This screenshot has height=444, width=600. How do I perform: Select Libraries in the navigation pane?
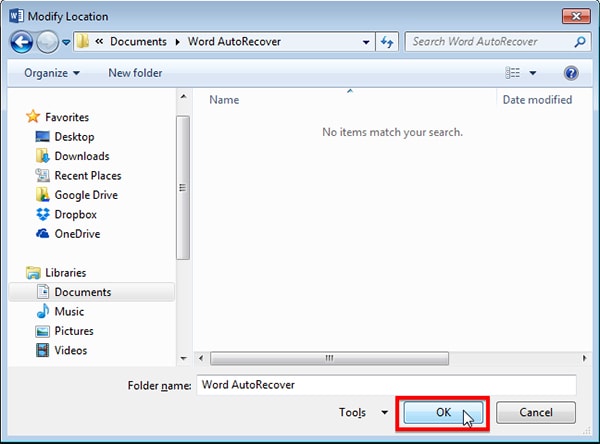pyautogui.click(x=65, y=273)
